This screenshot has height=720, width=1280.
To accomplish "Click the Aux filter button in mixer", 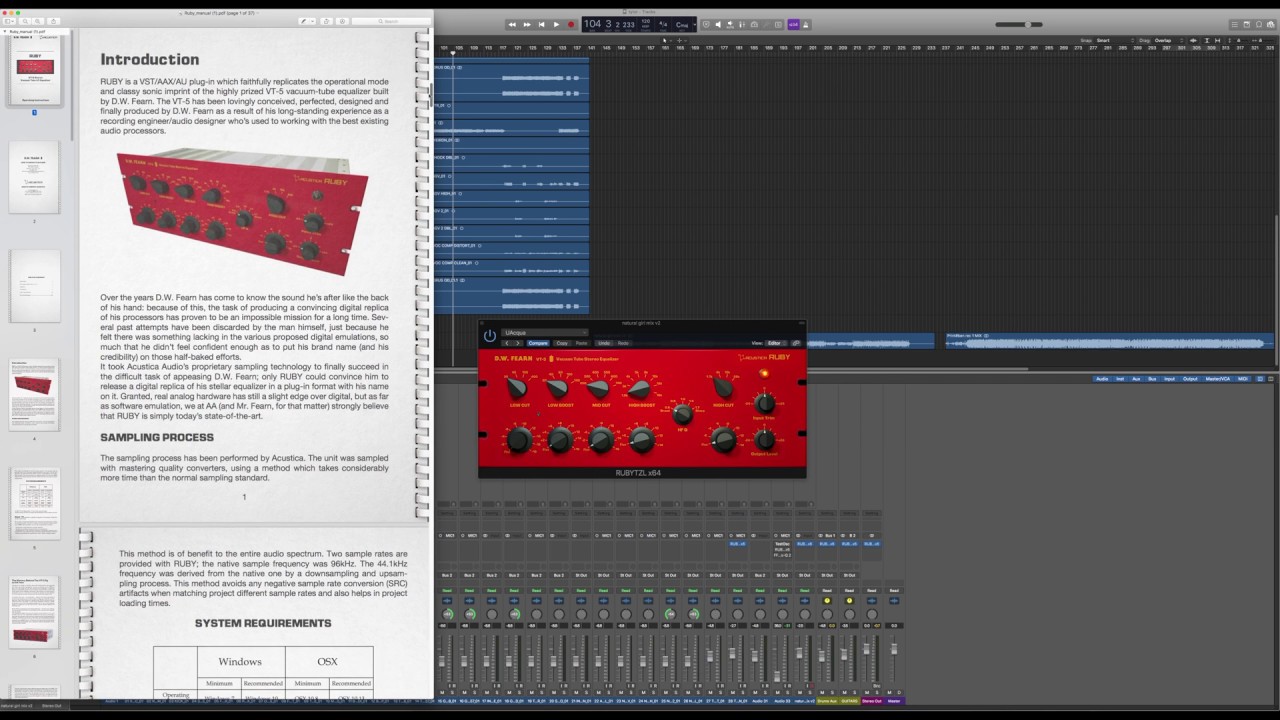I will coord(1136,379).
